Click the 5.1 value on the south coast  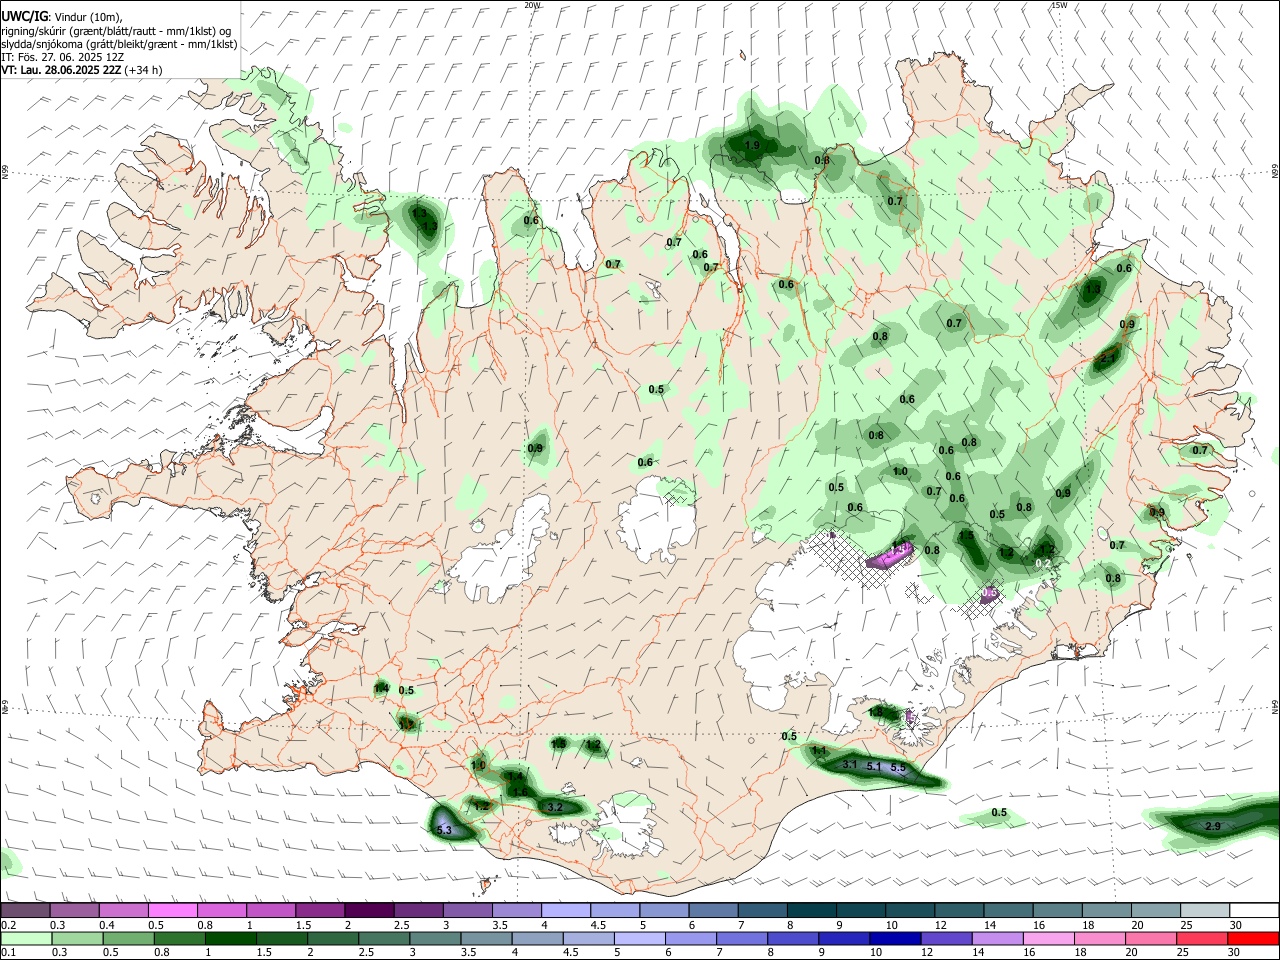tap(874, 766)
